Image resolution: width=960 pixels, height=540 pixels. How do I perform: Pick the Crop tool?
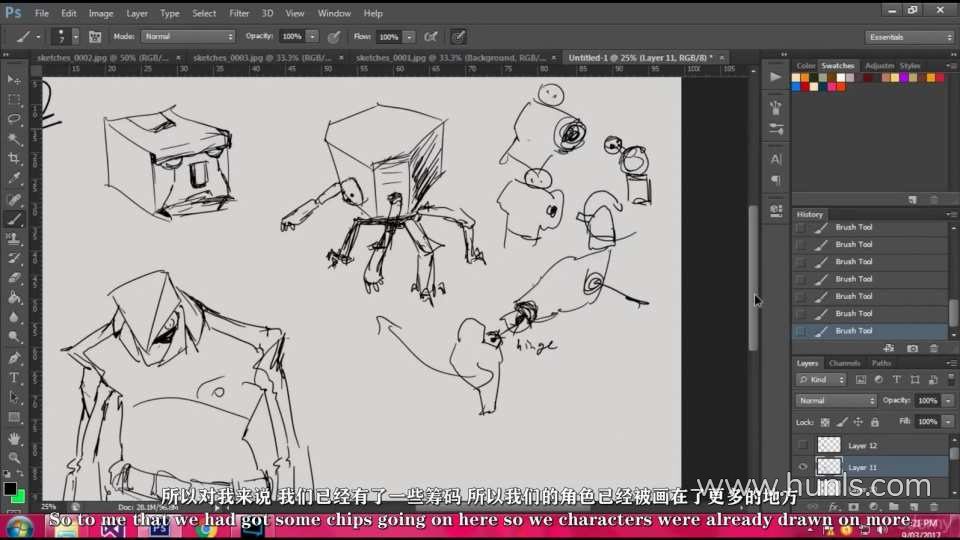click(x=14, y=159)
